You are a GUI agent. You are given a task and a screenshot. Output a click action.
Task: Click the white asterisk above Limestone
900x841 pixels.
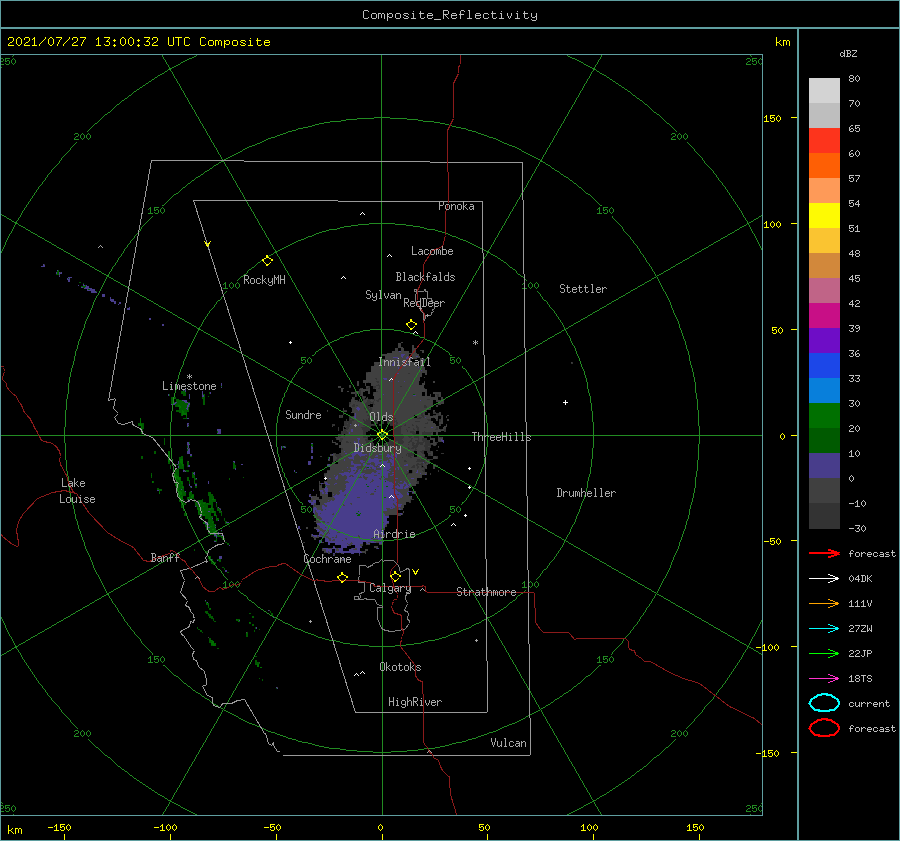coord(189,377)
